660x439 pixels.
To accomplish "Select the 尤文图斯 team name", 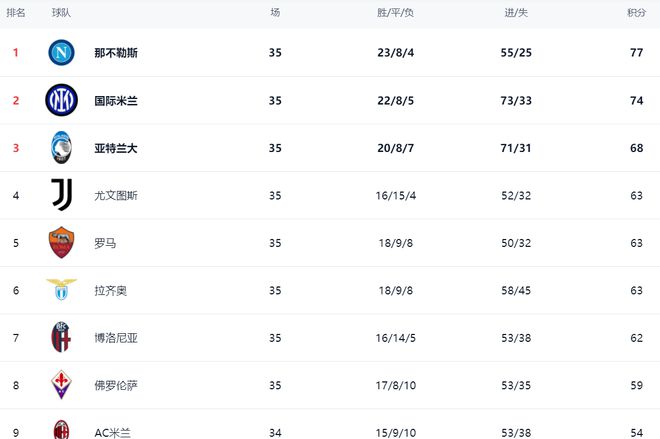I will click(115, 196).
